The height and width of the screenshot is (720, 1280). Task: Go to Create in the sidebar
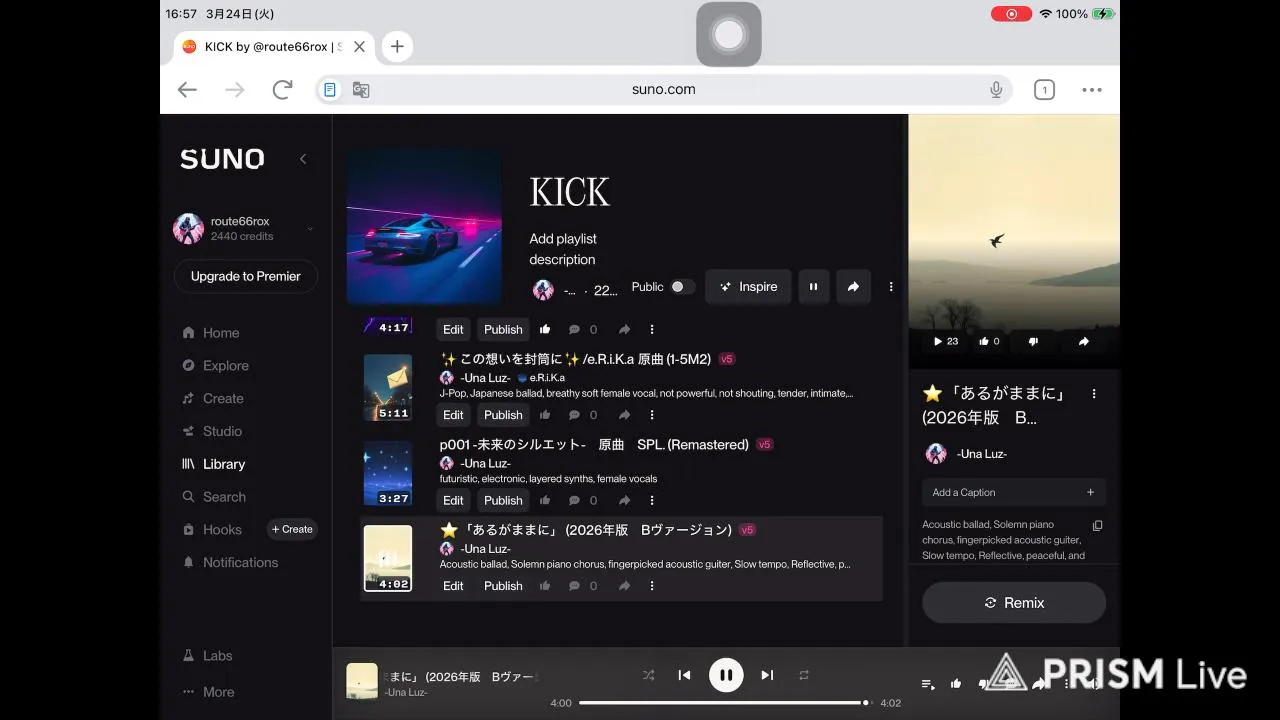[213, 398]
